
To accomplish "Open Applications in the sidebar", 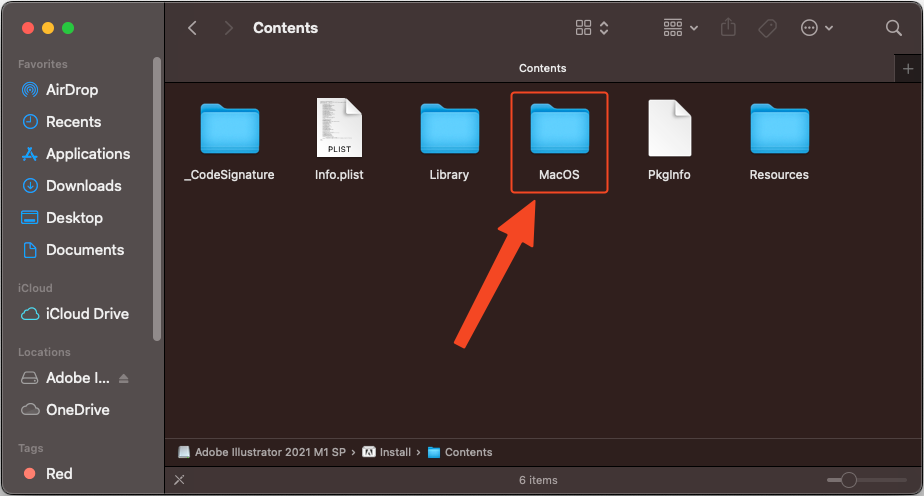I will coord(88,154).
